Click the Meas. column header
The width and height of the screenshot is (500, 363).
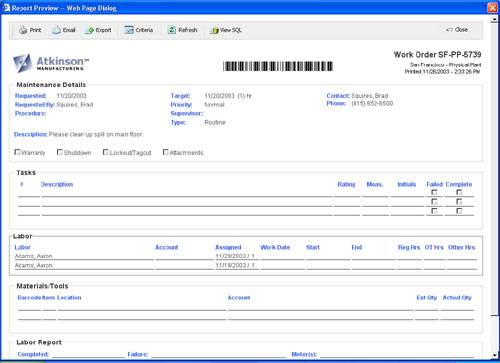(x=375, y=184)
